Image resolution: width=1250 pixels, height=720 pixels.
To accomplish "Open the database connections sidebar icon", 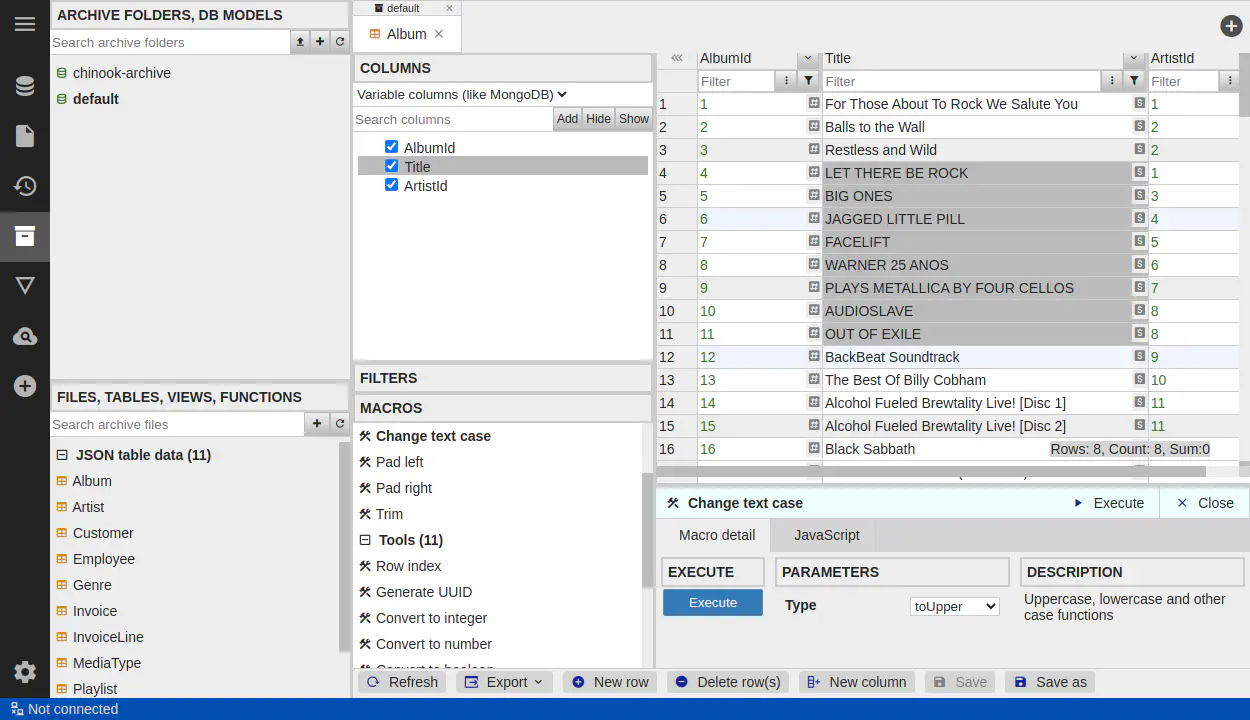I will click(25, 86).
